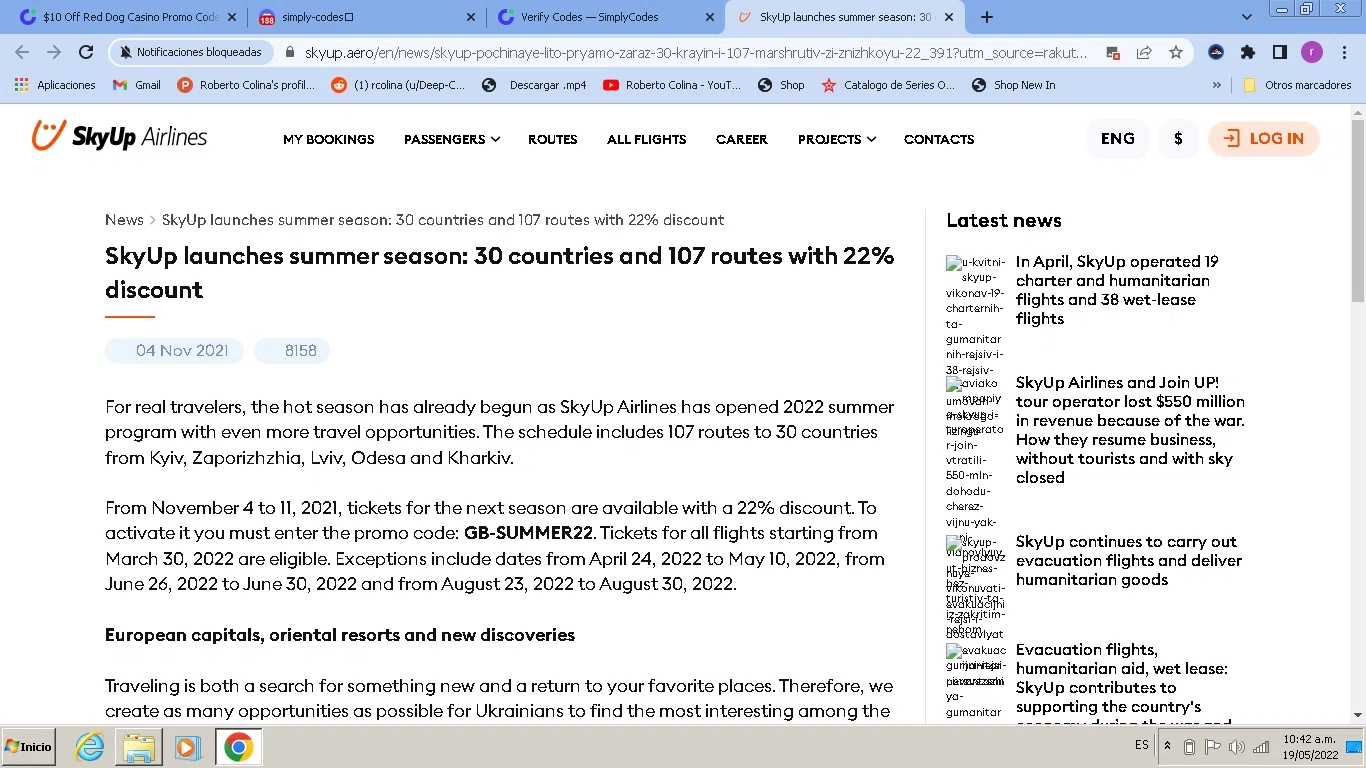Change language with ENG selector

click(x=1117, y=139)
